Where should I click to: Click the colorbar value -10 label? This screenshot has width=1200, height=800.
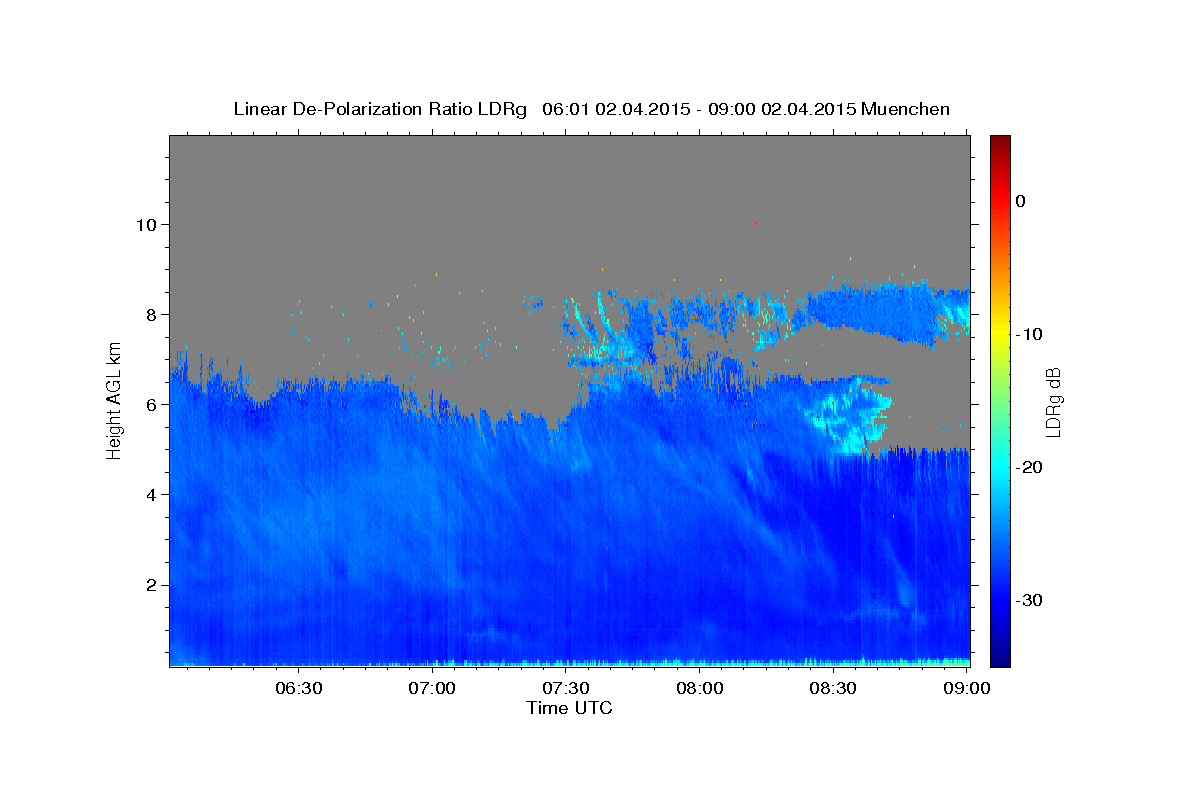(1030, 334)
